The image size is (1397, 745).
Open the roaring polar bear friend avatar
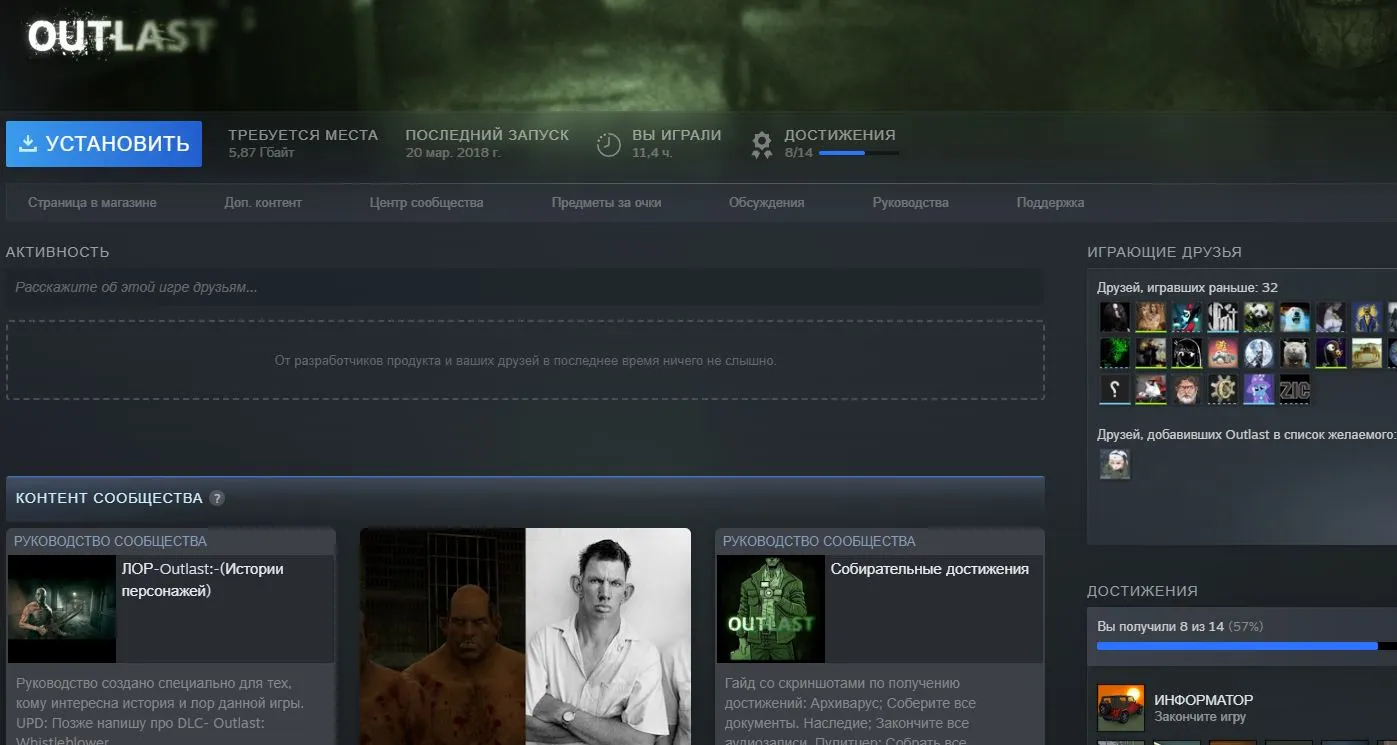pyautogui.click(x=1295, y=317)
